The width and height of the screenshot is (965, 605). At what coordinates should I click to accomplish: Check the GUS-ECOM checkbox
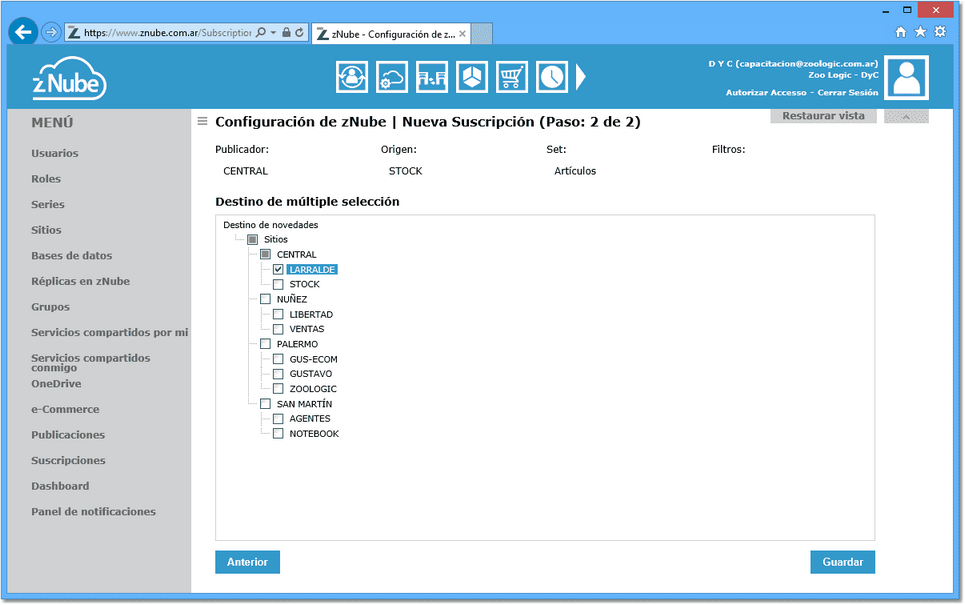coord(278,359)
